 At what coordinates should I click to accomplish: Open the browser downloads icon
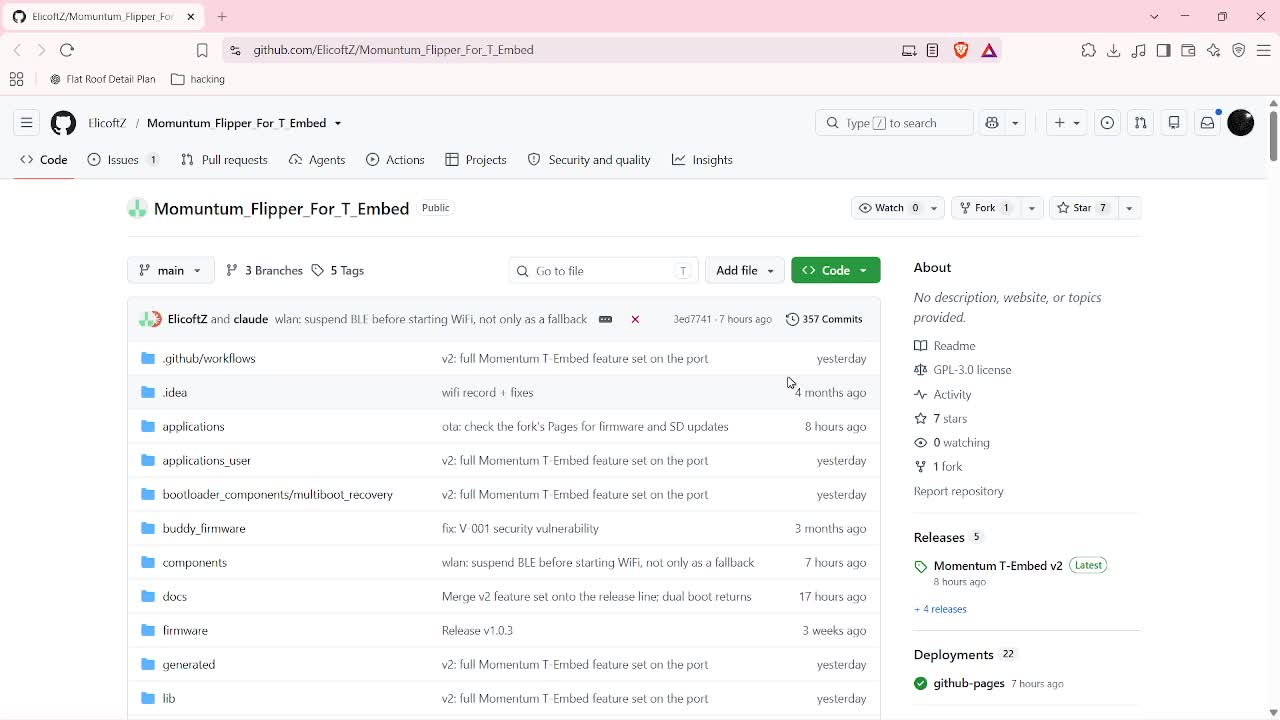1113,50
